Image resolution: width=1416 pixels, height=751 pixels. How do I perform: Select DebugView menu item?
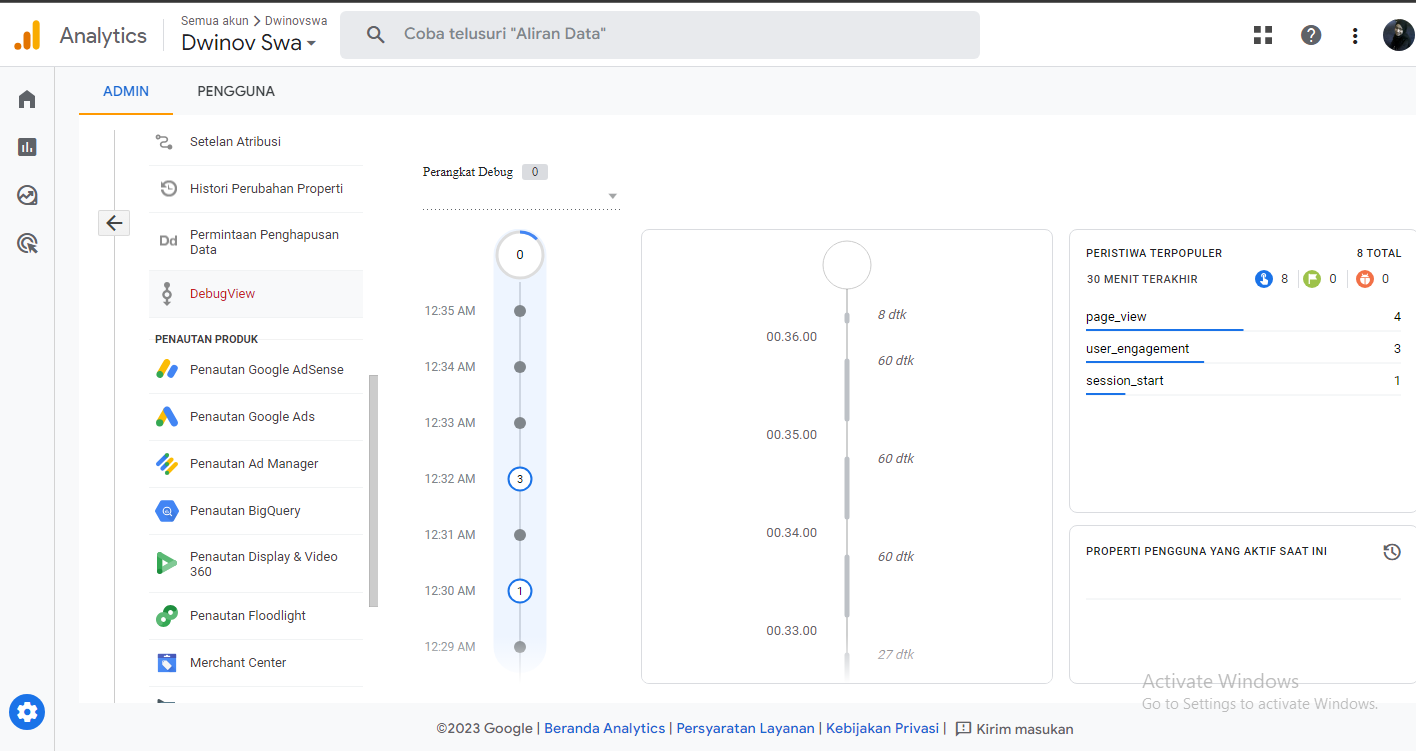256,294
